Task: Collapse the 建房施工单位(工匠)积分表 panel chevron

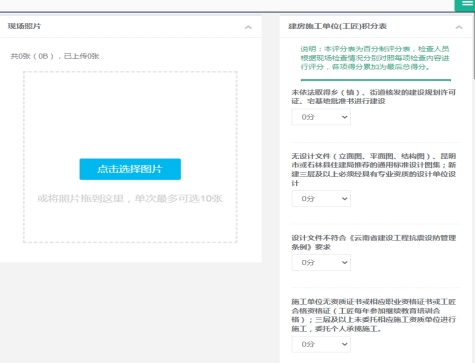Action: 459,27
